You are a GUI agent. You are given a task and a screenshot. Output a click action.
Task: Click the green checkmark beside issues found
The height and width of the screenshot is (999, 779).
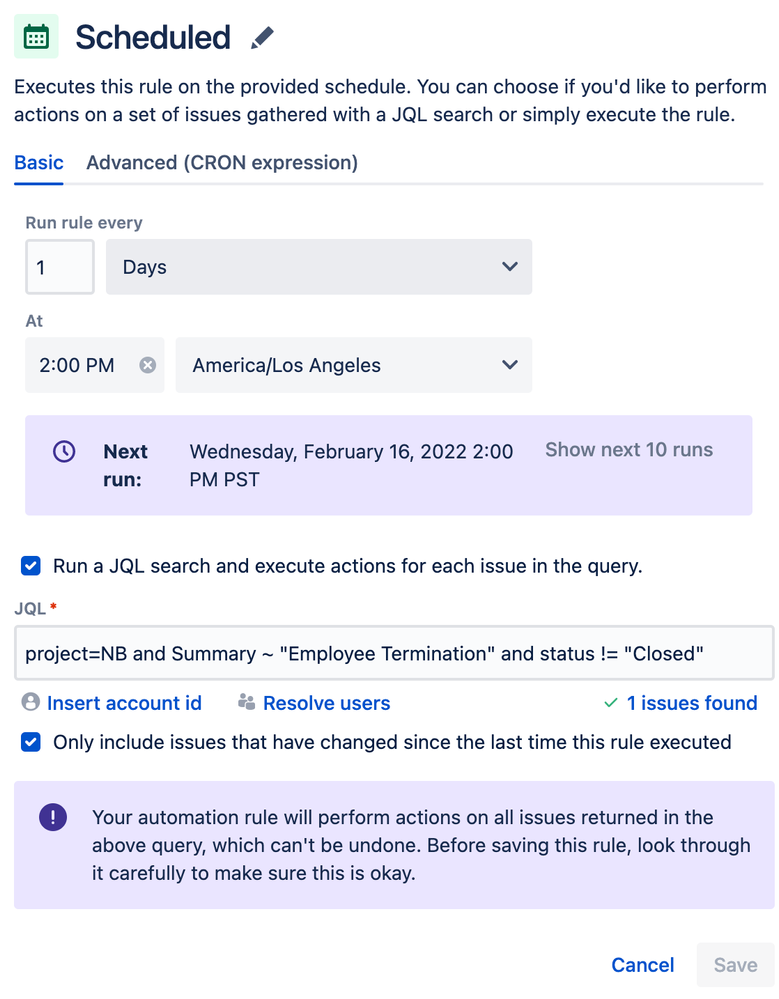(x=611, y=703)
